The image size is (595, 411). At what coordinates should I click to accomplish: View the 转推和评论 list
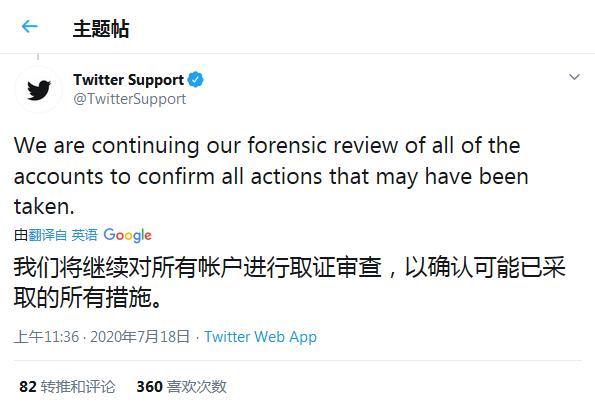[78, 387]
